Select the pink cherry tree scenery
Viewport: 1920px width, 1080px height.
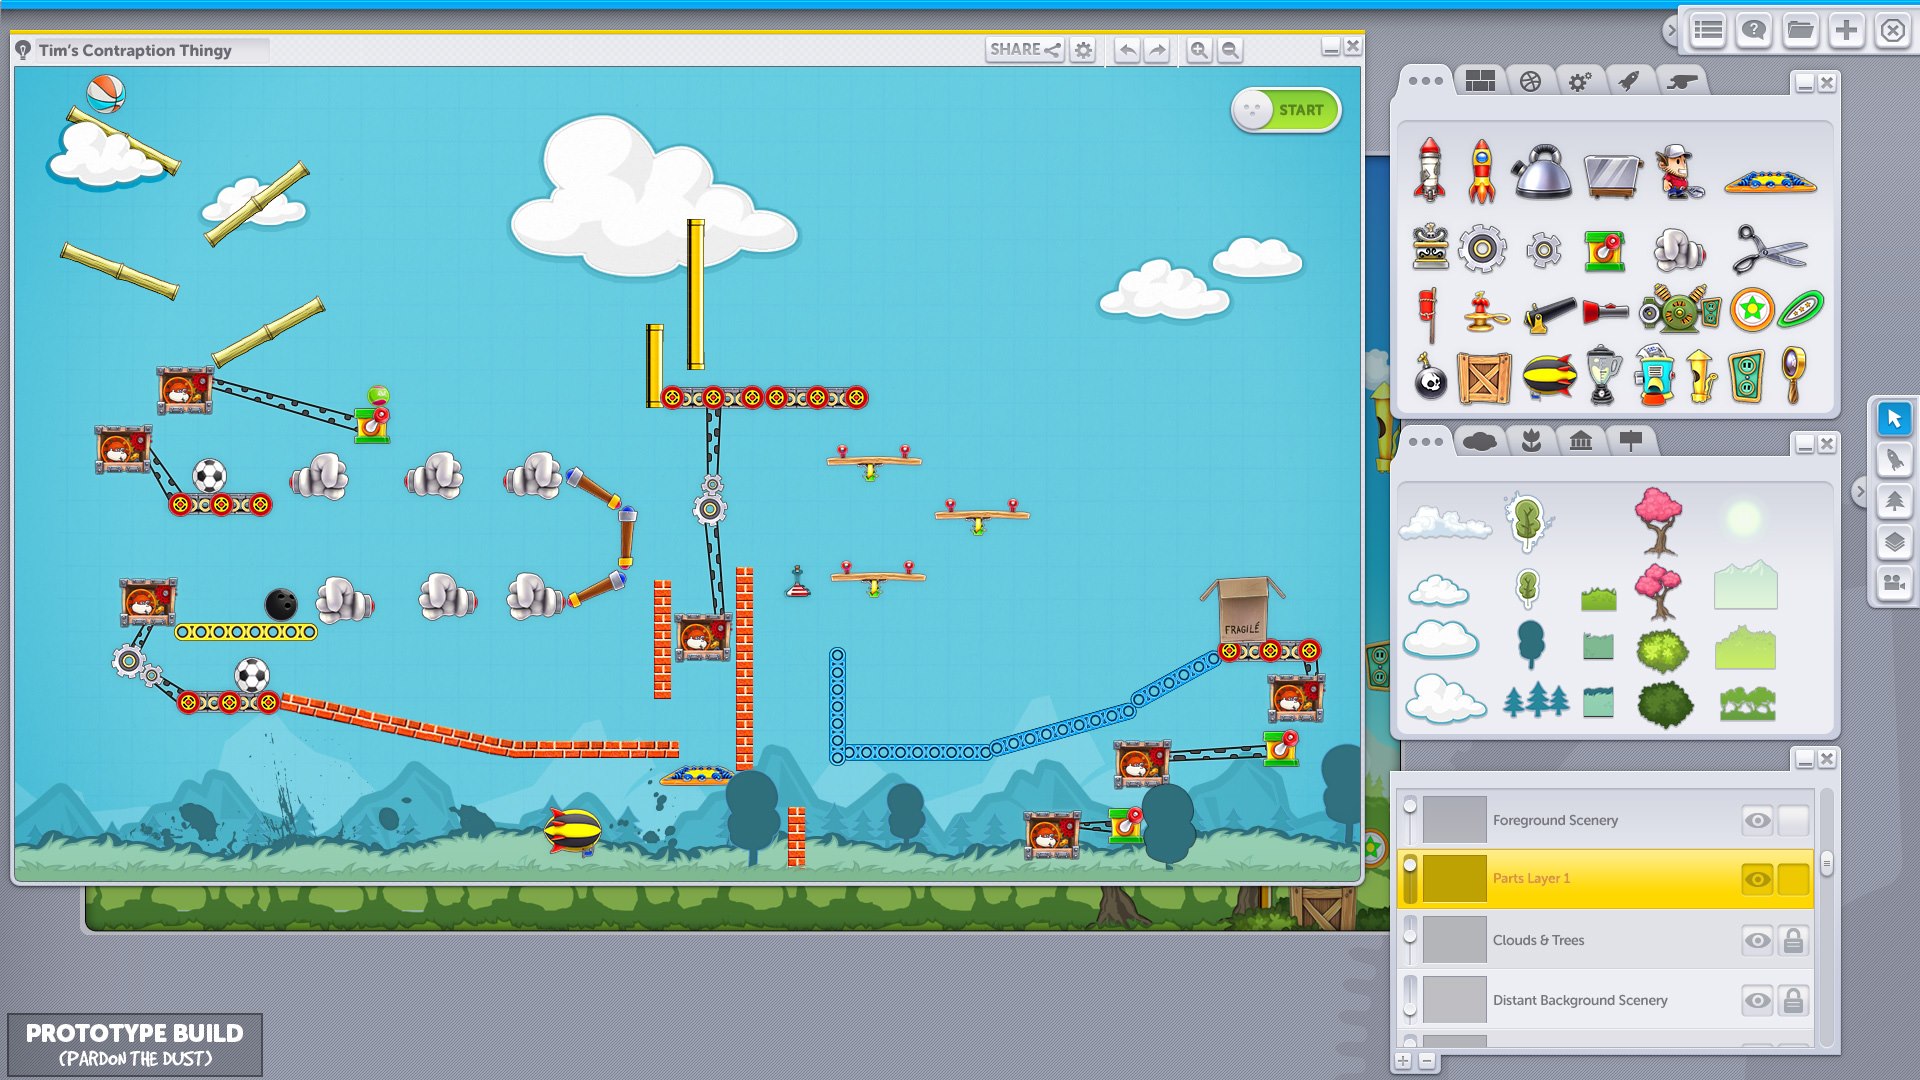click(1658, 520)
